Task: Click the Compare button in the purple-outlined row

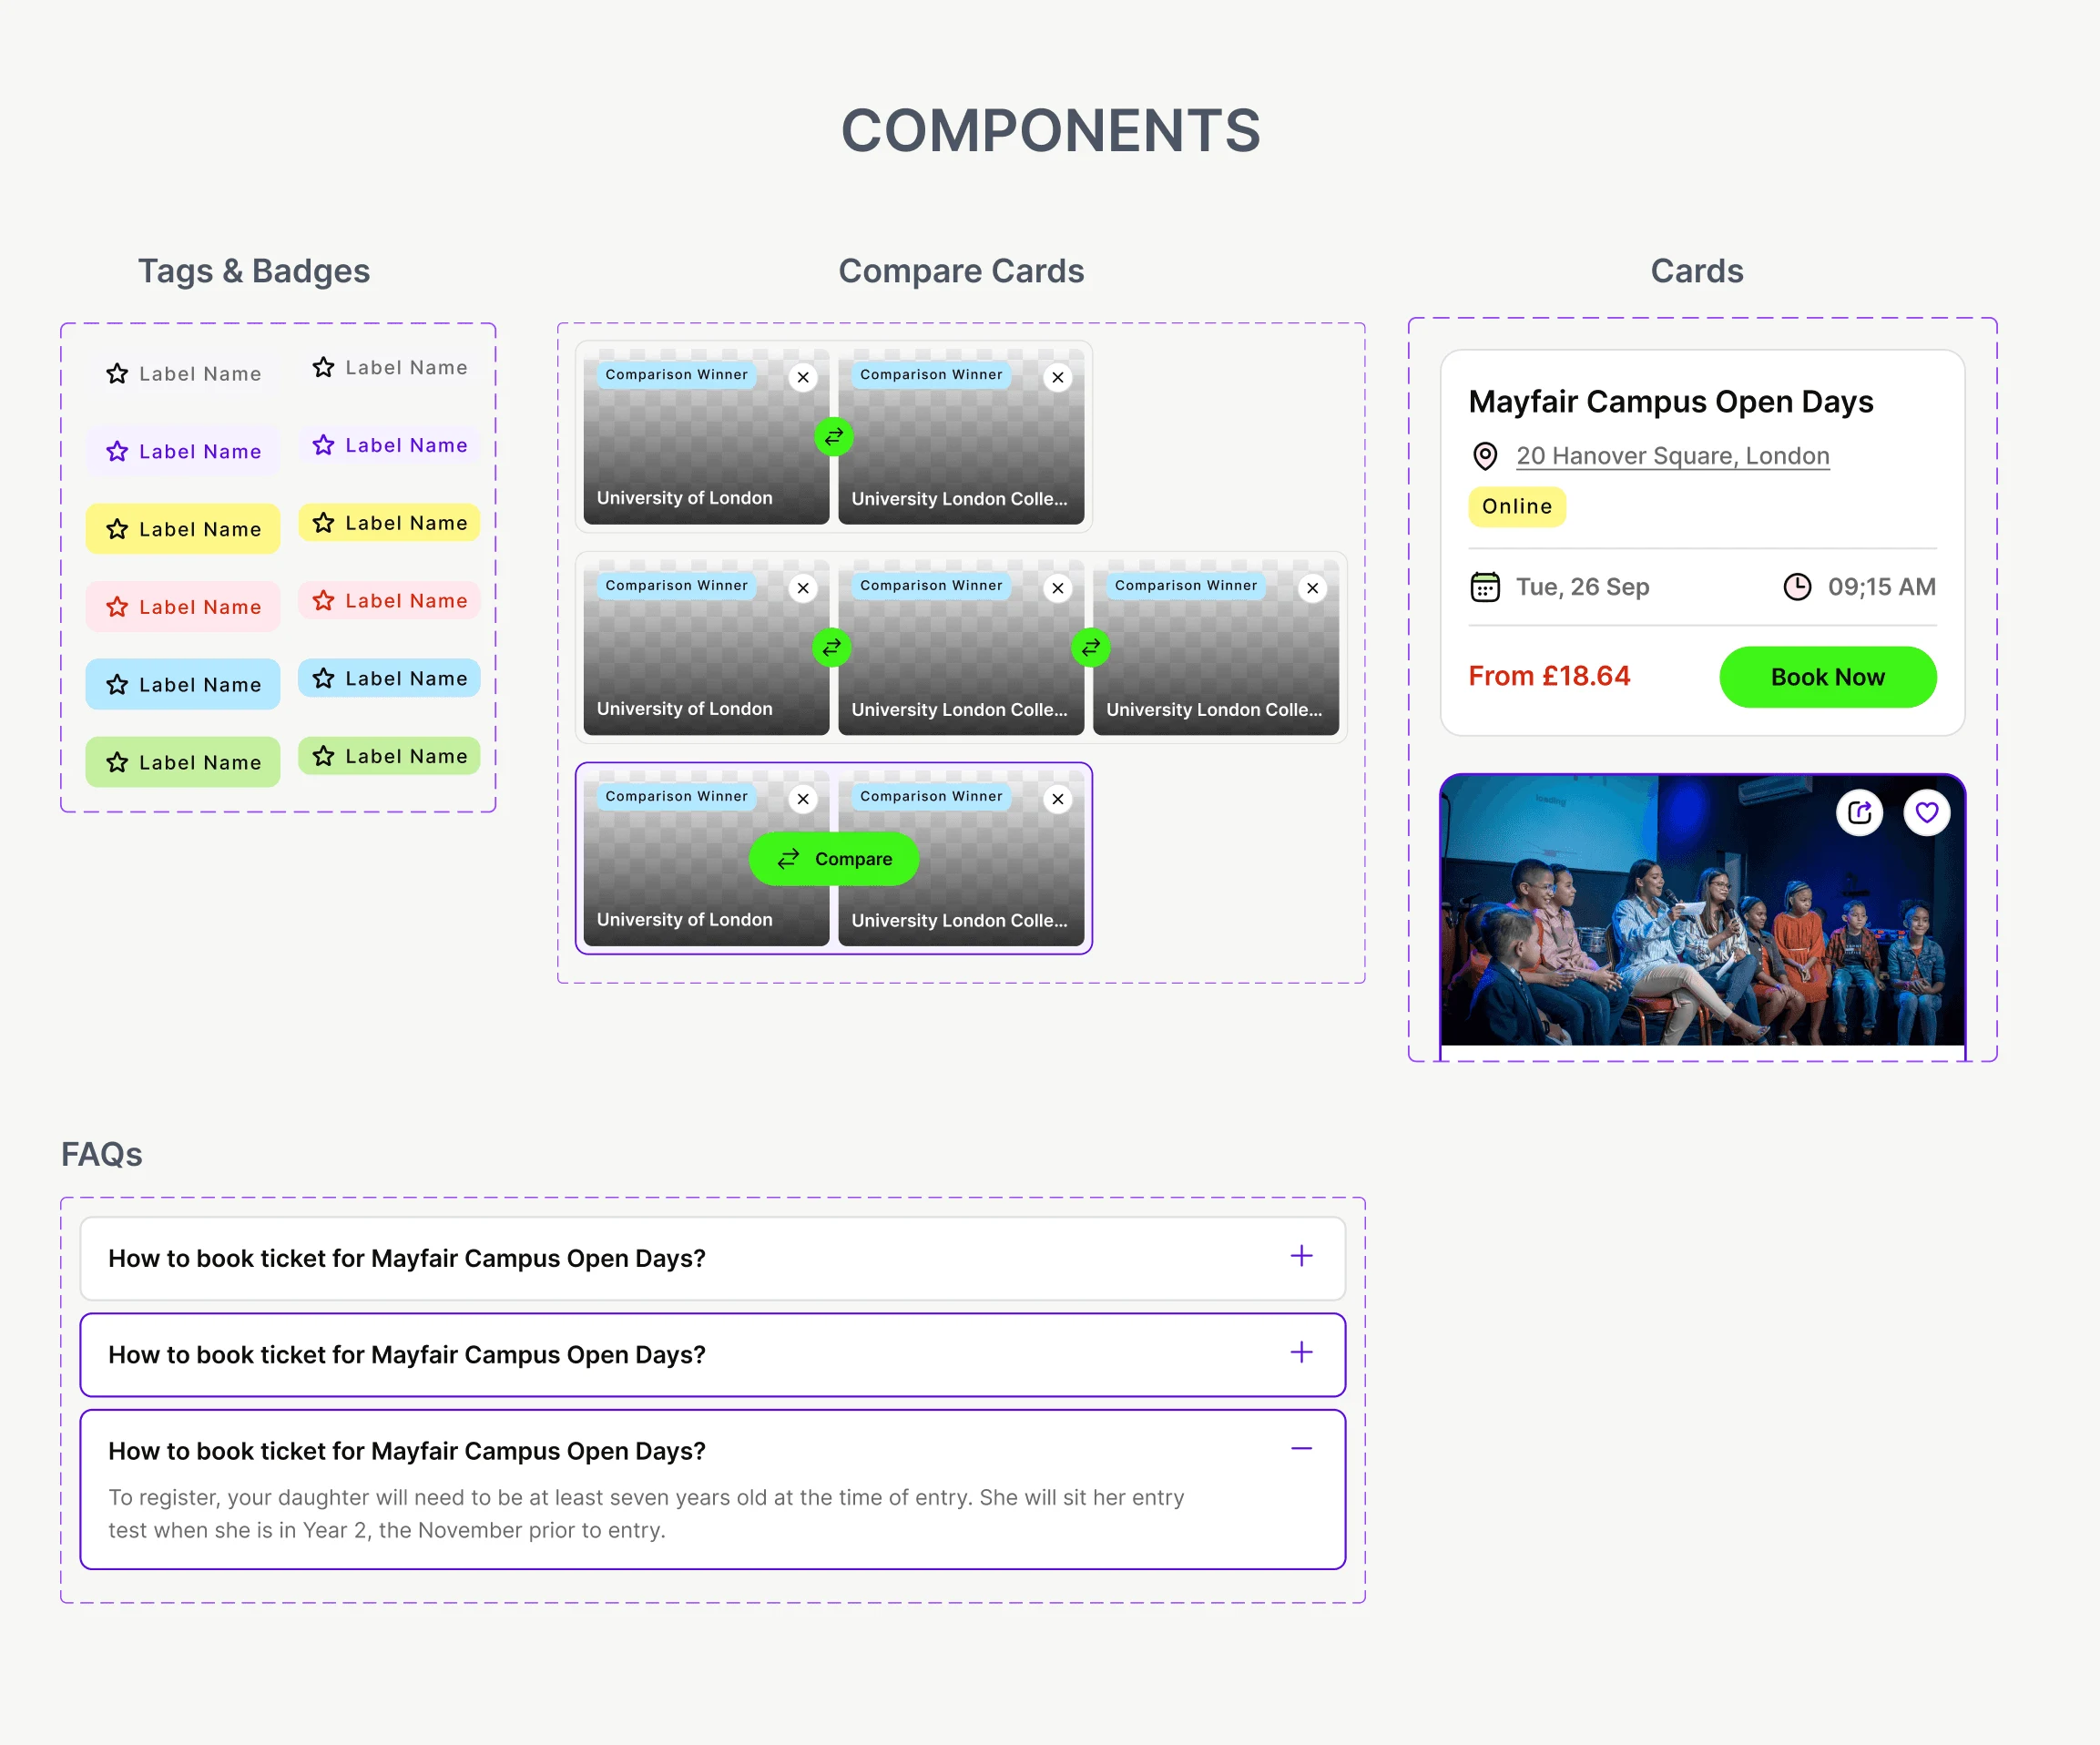Action: (x=834, y=859)
